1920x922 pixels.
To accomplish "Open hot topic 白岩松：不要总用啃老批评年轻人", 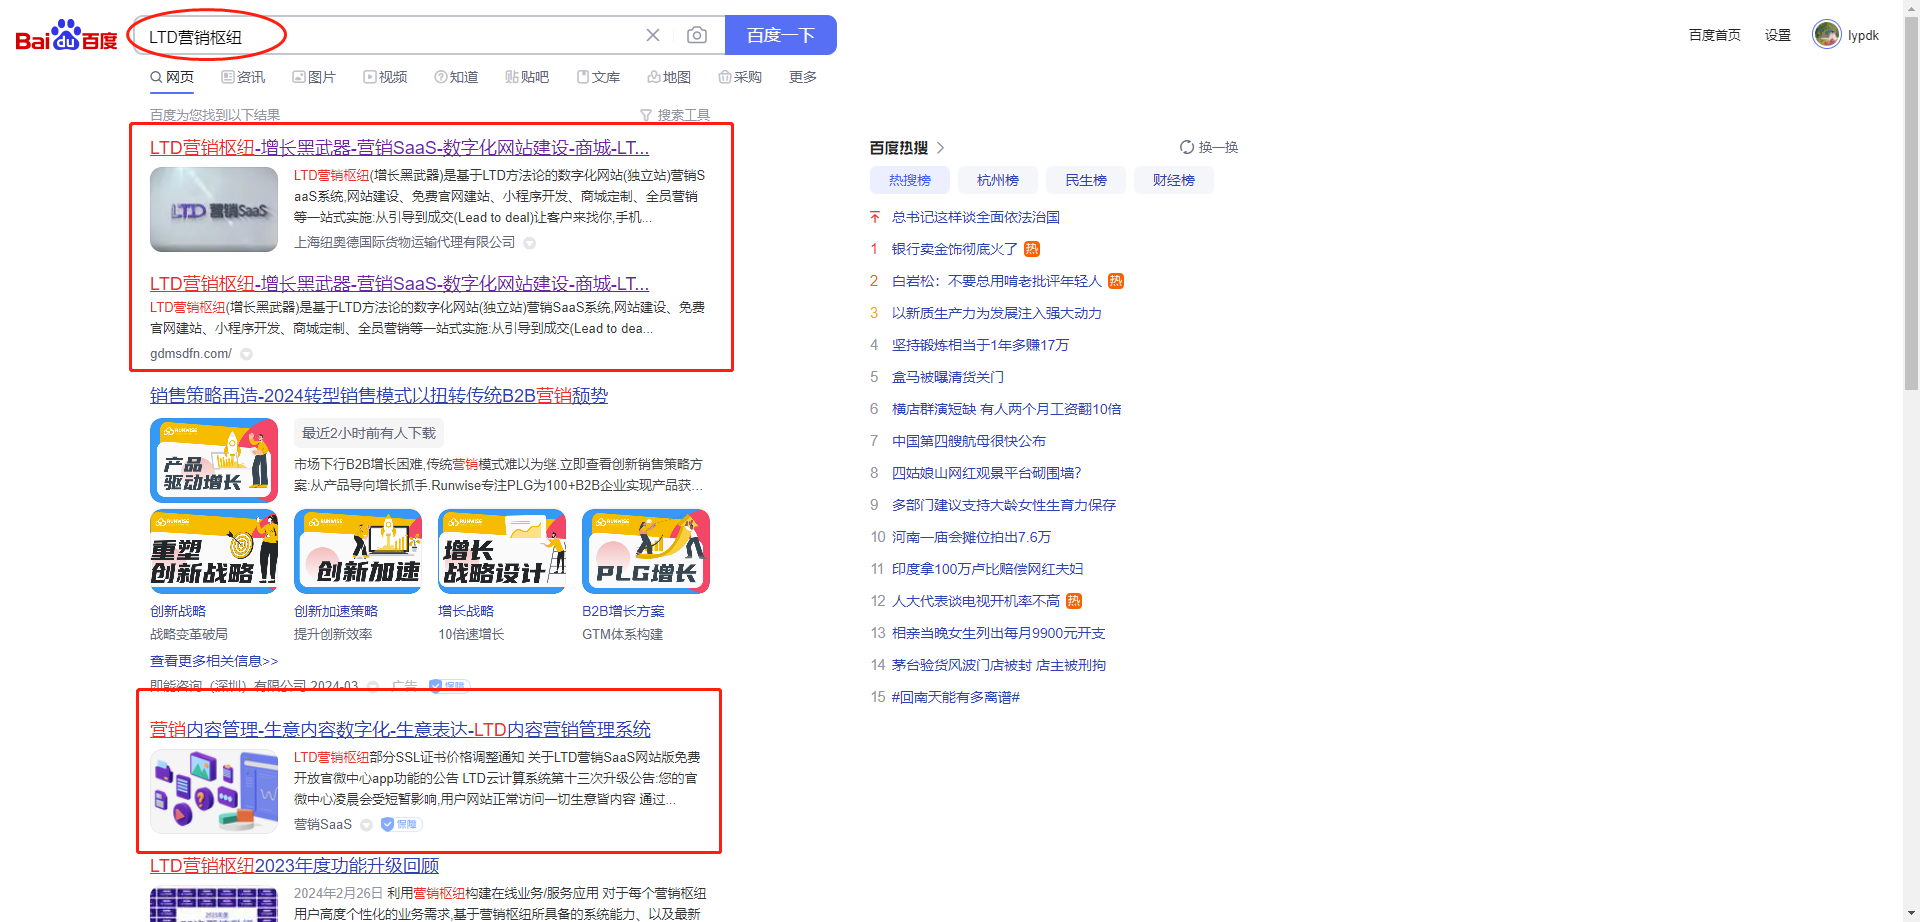I will [997, 281].
